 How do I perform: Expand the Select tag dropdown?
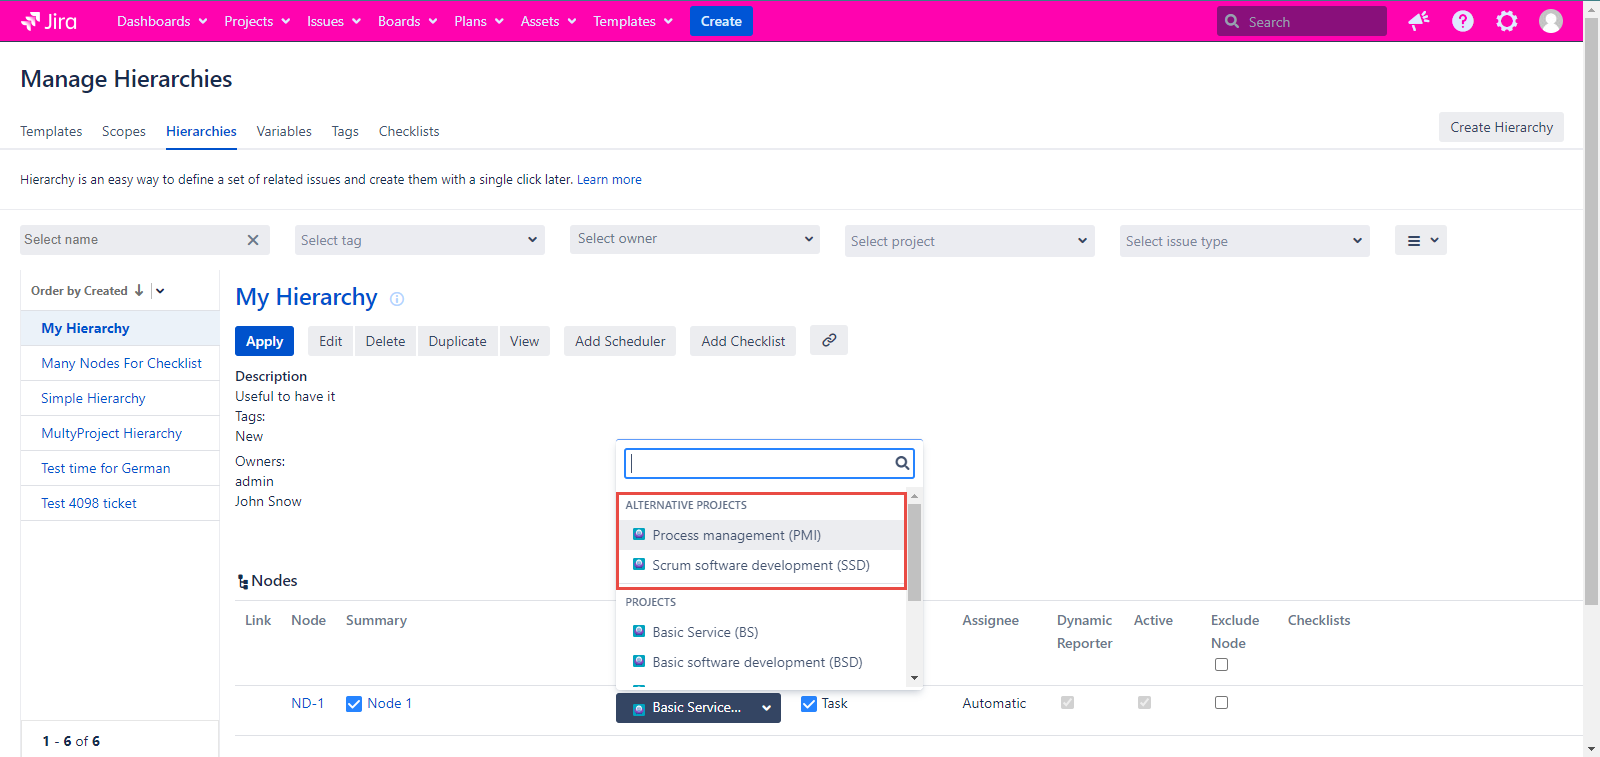click(420, 240)
